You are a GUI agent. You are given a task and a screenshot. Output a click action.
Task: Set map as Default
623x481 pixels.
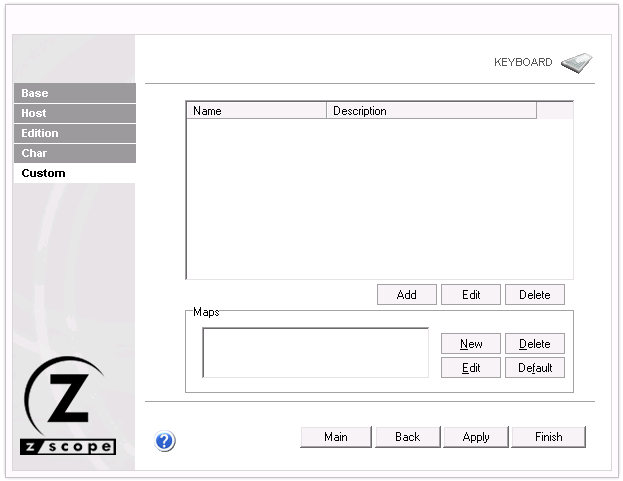click(x=535, y=368)
